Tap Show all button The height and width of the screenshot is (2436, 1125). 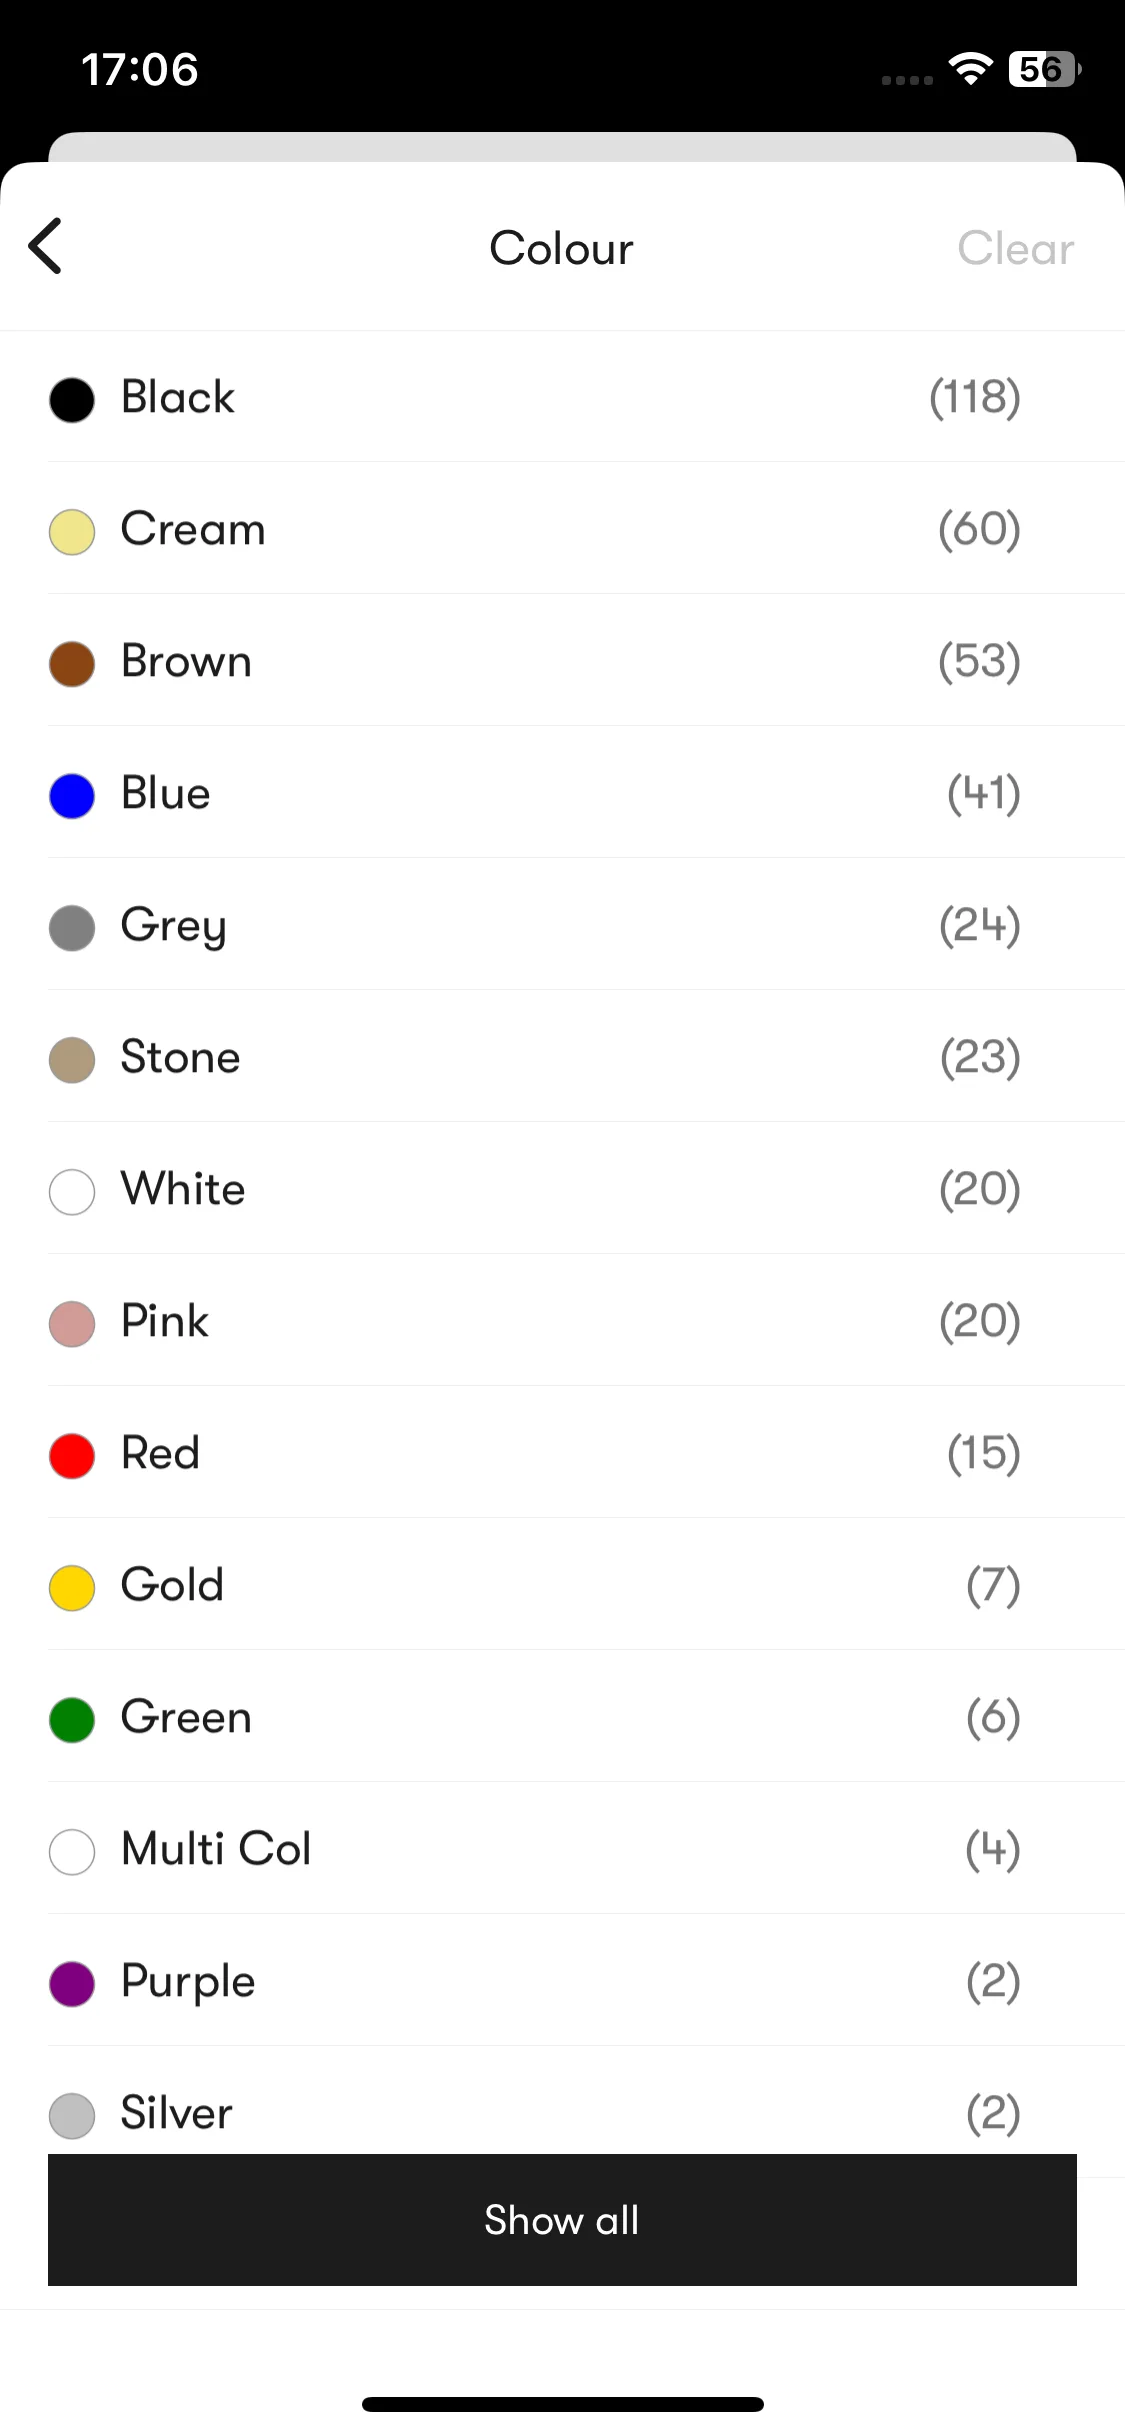(562, 2219)
